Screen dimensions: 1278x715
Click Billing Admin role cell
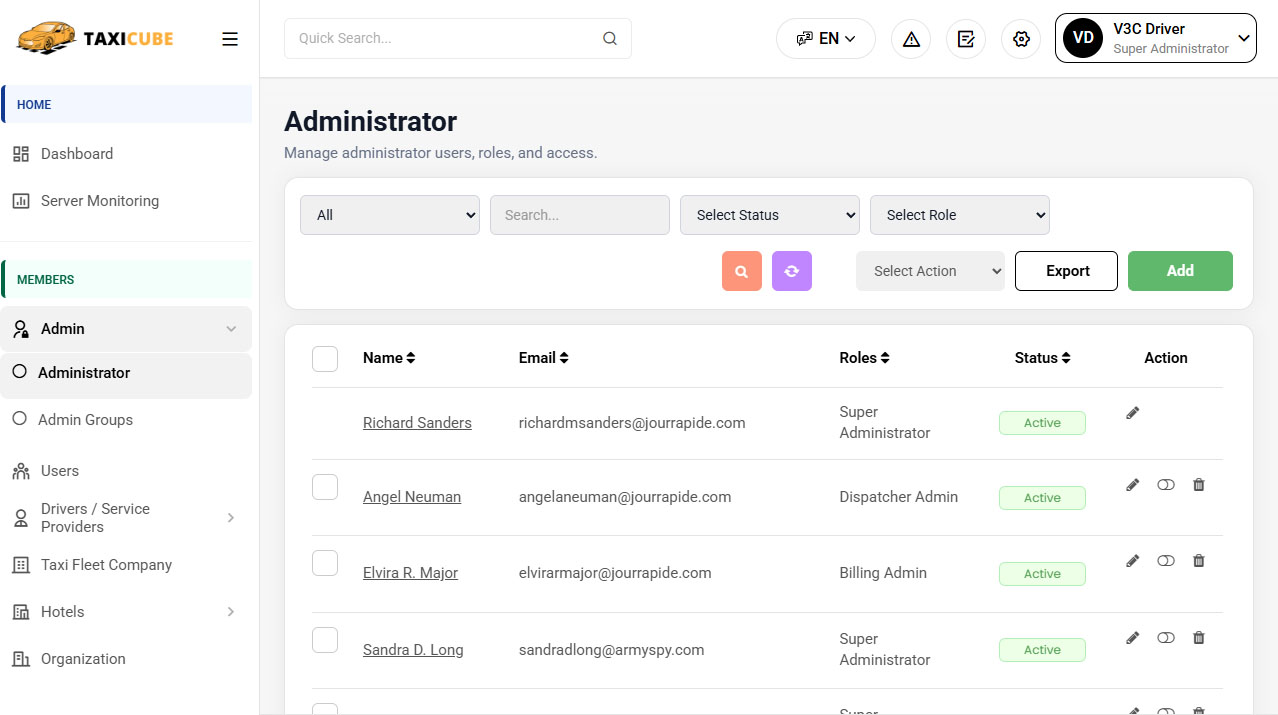(x=883, y=573)
